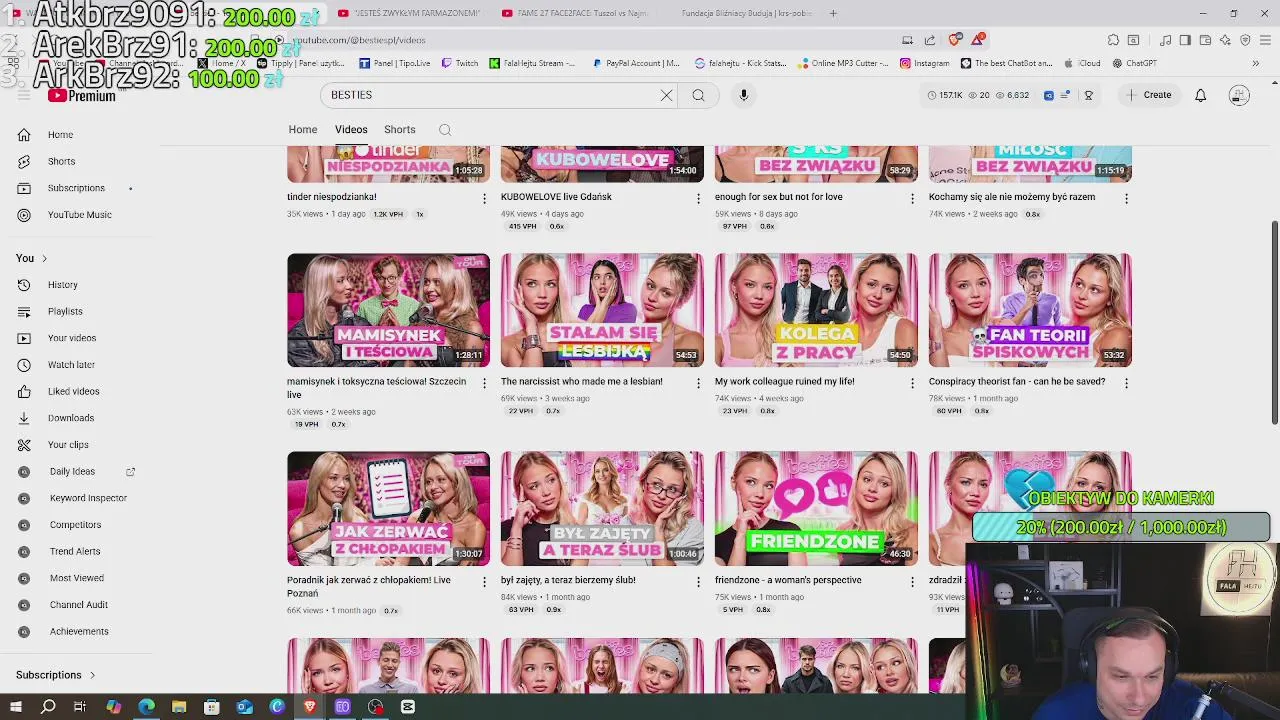The height and width of the screenshot is (720, 1280).
Task: Switch to the channel Shorts tab
Action: [x=399, y=130]
